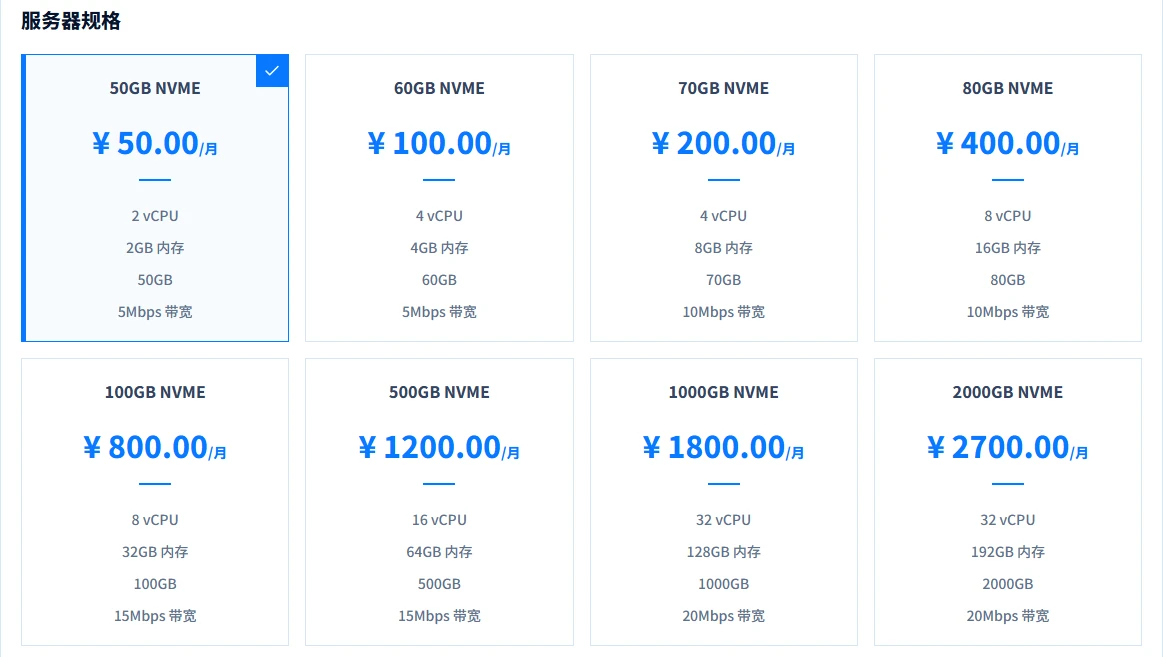Click the ¥ 1200.00 monthly price
The width and height of the screenshot is (1163, 657).
tap(439, 447)
